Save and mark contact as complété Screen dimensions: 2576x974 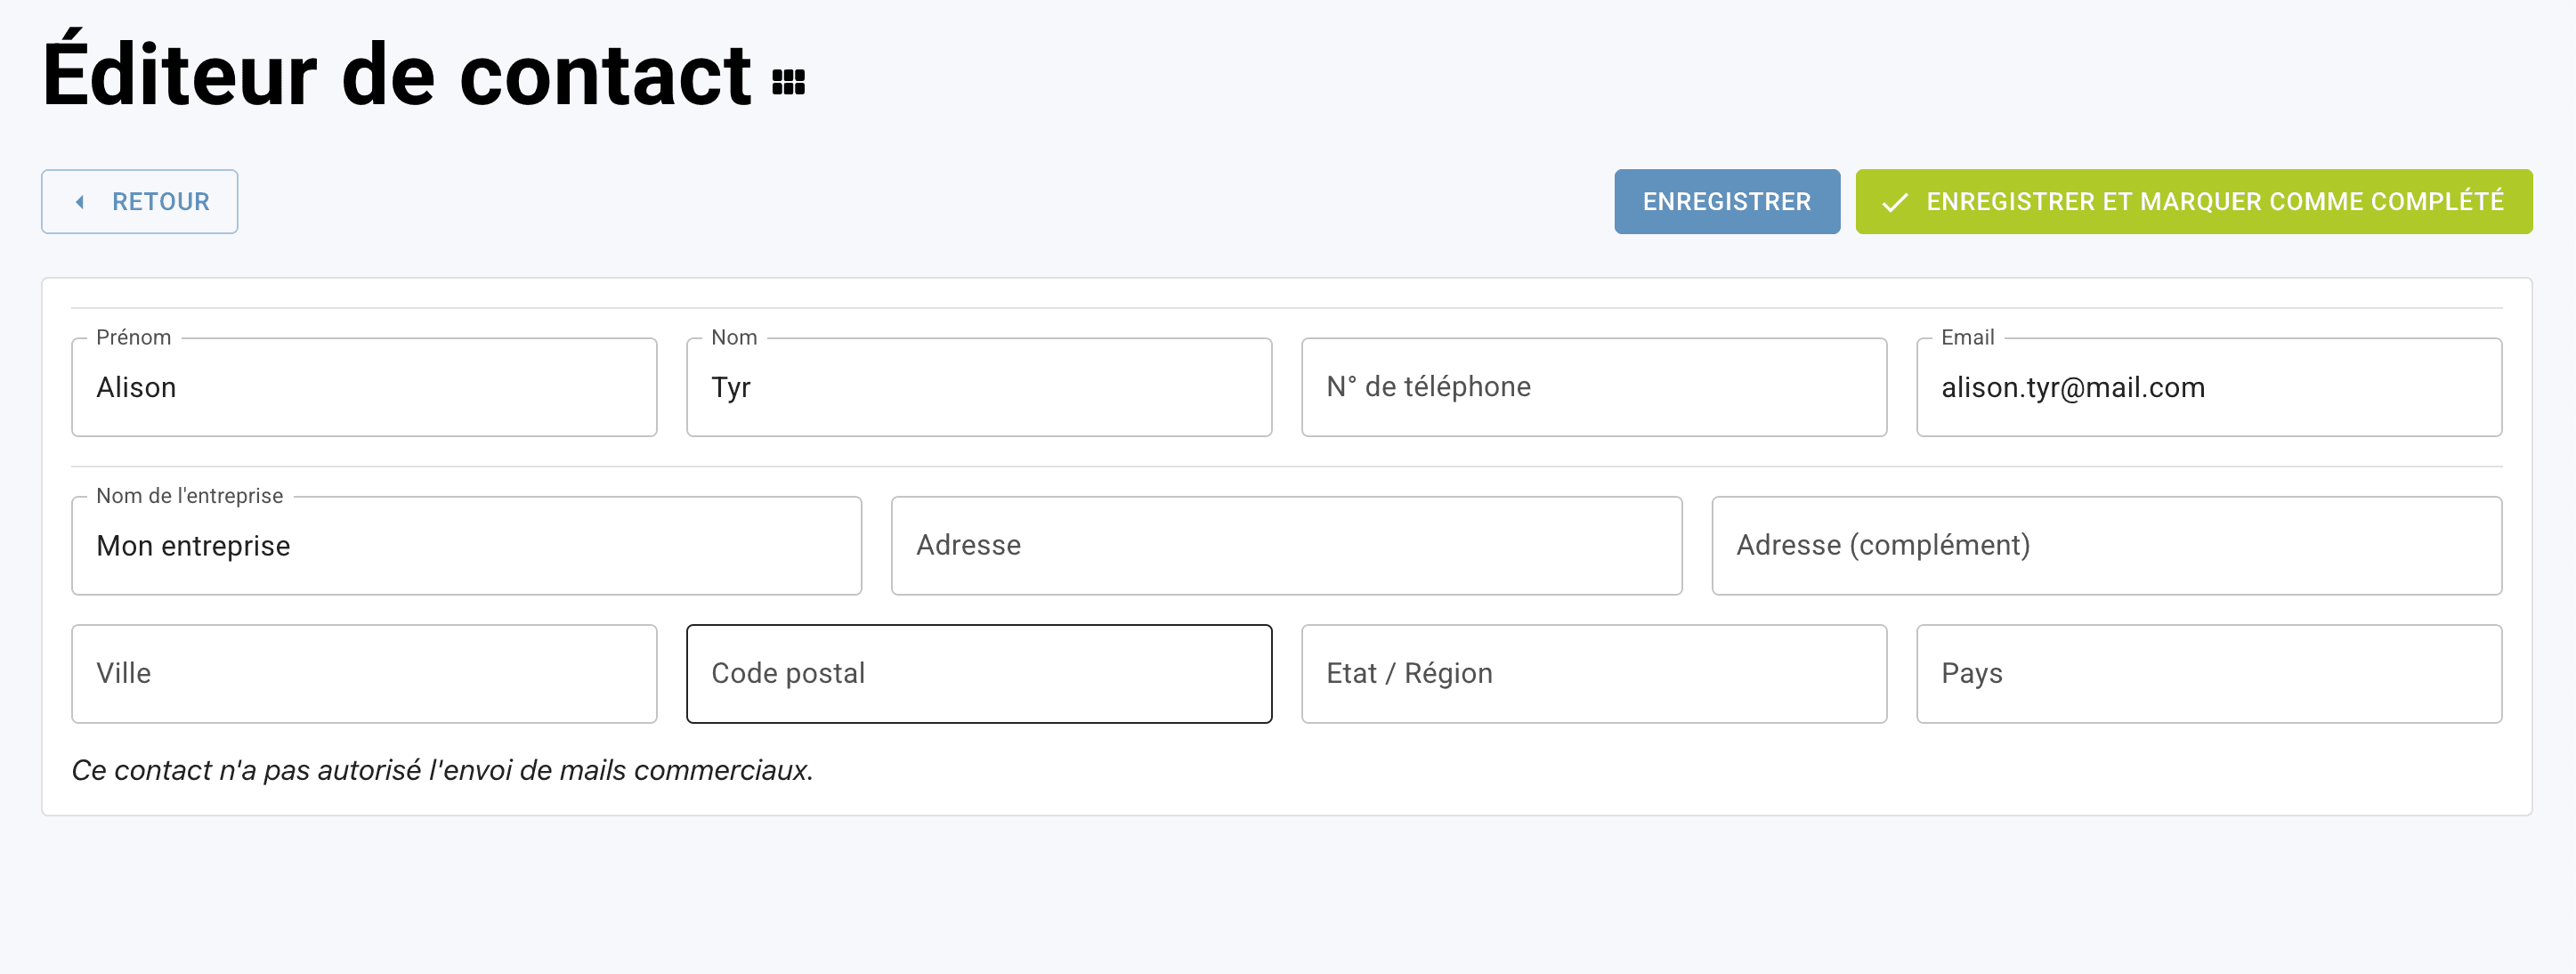point(2214,202)
